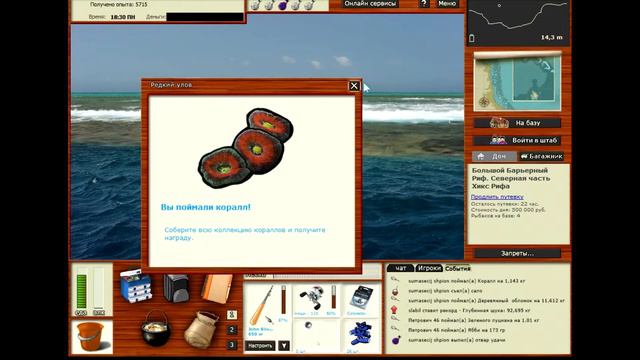Open help with the question mark icon
The height and width of the screenshot is (360, 640).
424,4
